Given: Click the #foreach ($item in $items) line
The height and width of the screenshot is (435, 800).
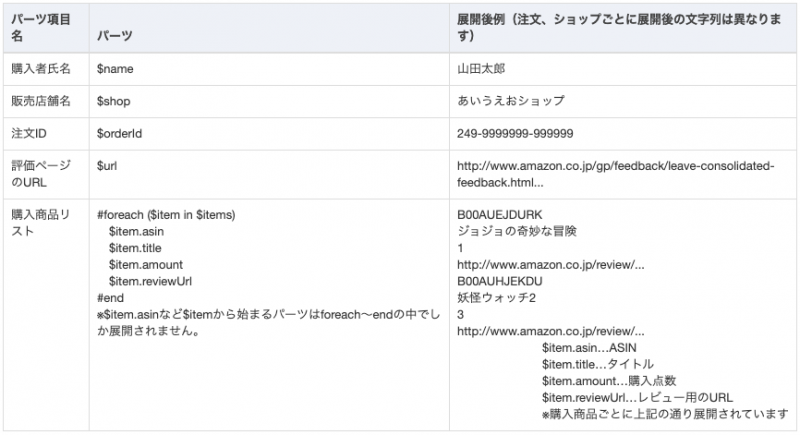Looking at the screenshot, I should pos(166,215).
